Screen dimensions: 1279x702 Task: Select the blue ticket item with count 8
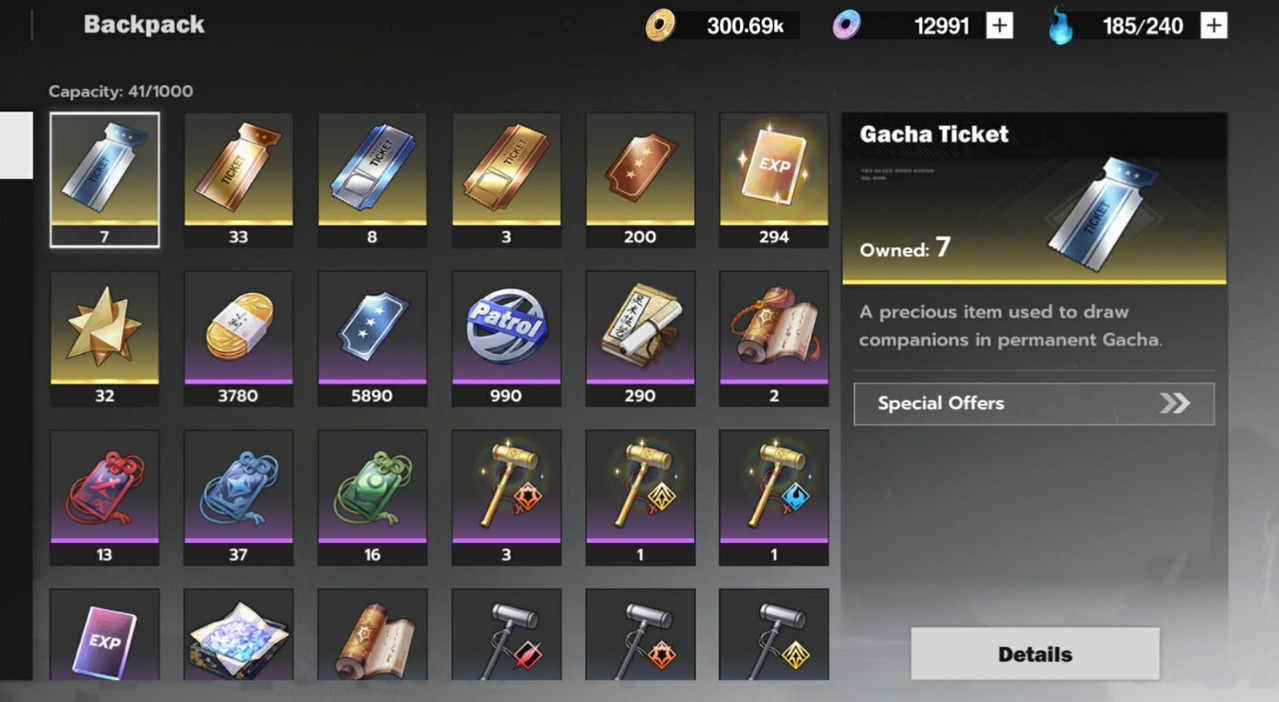[x=372, y=180]
